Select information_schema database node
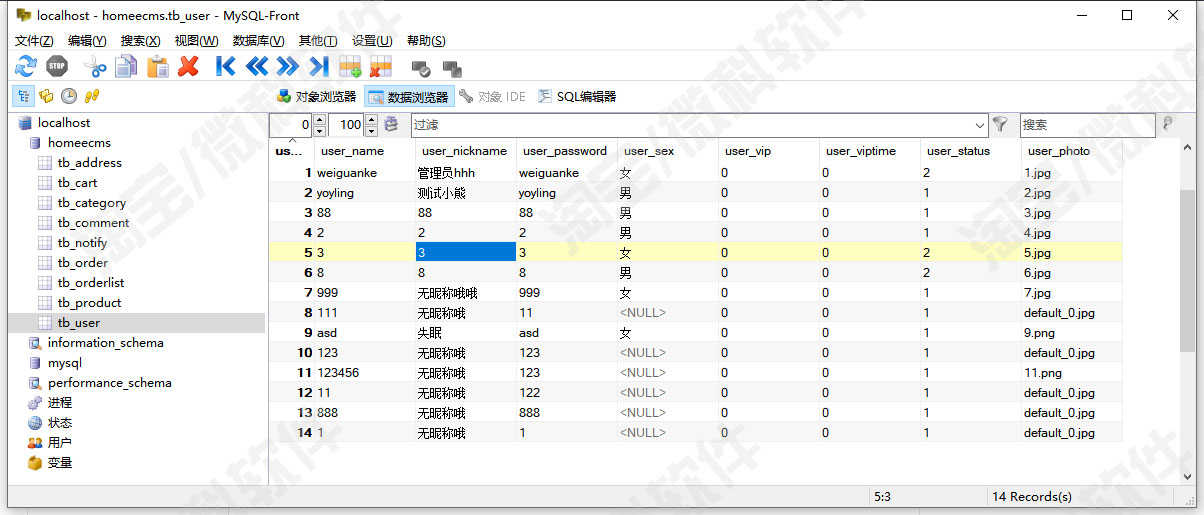The width and height of the screenshot is (1204, 515). pos(105,343)
